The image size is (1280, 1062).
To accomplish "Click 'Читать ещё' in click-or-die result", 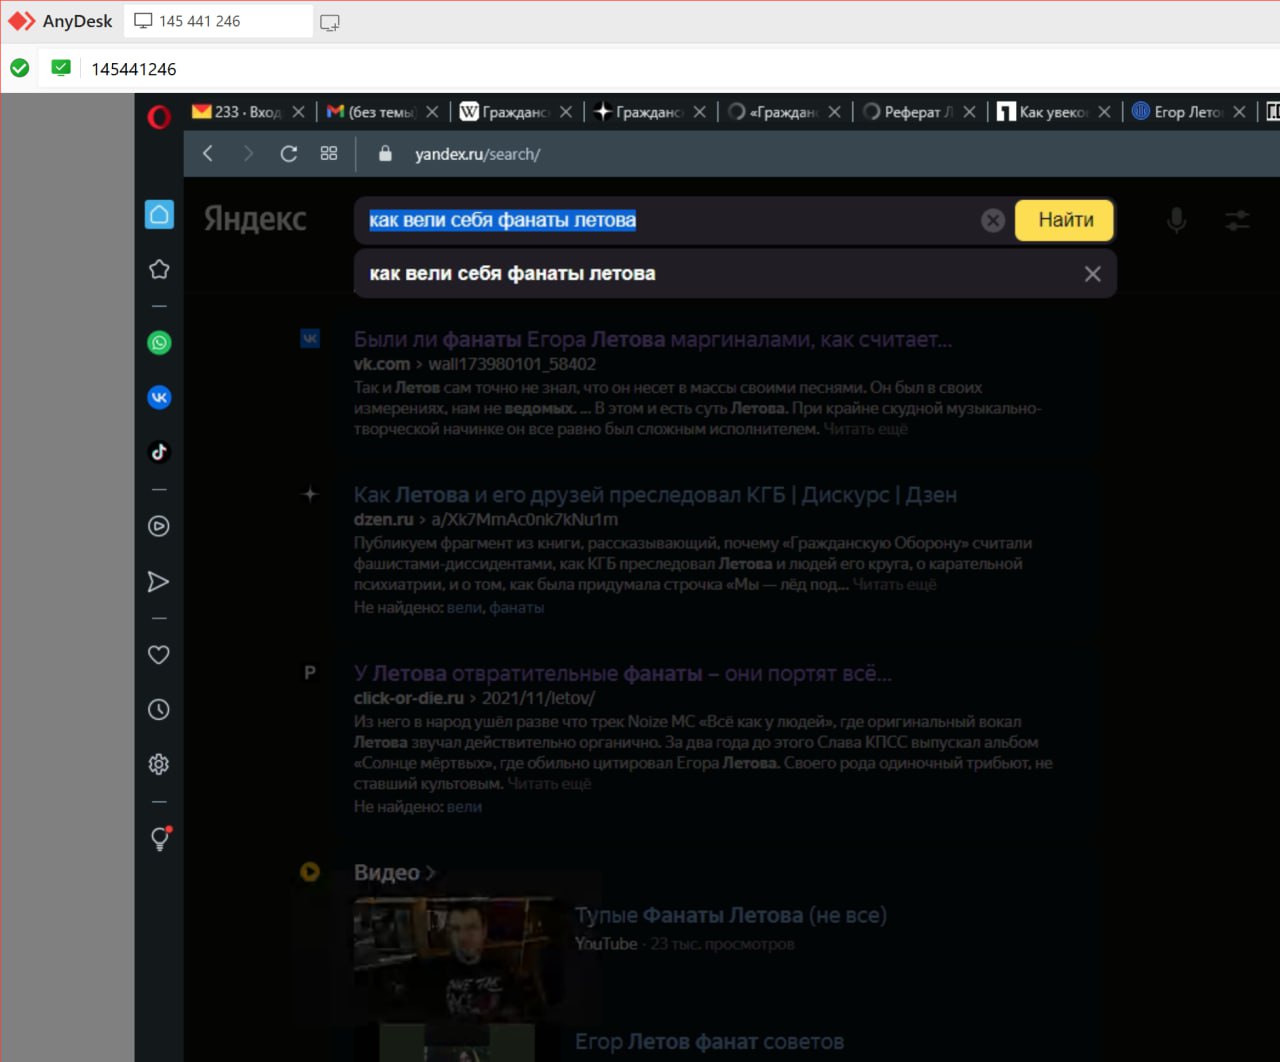I will point(549,784).
